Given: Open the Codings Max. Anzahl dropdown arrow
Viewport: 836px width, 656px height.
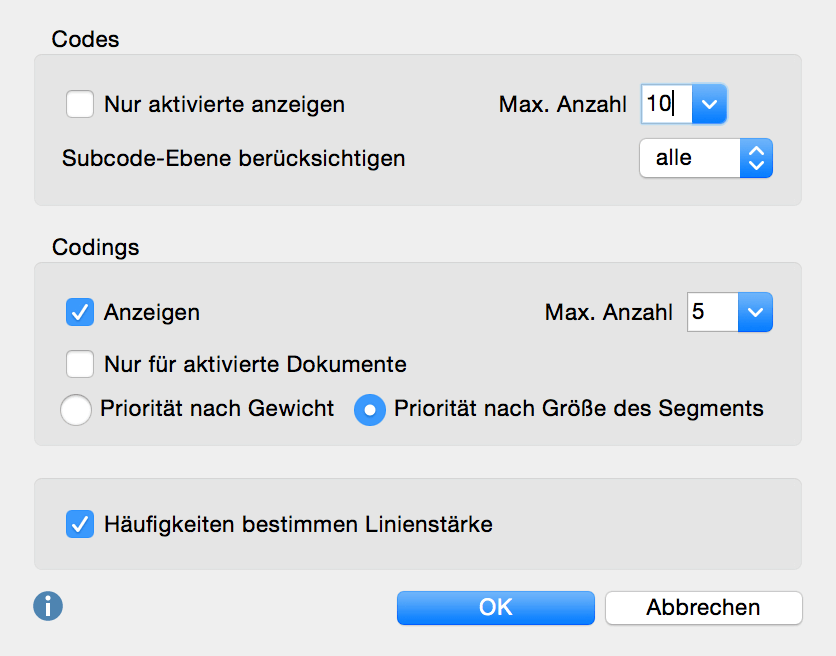Looking at the screenshot, I should click(x=755, y=312).
